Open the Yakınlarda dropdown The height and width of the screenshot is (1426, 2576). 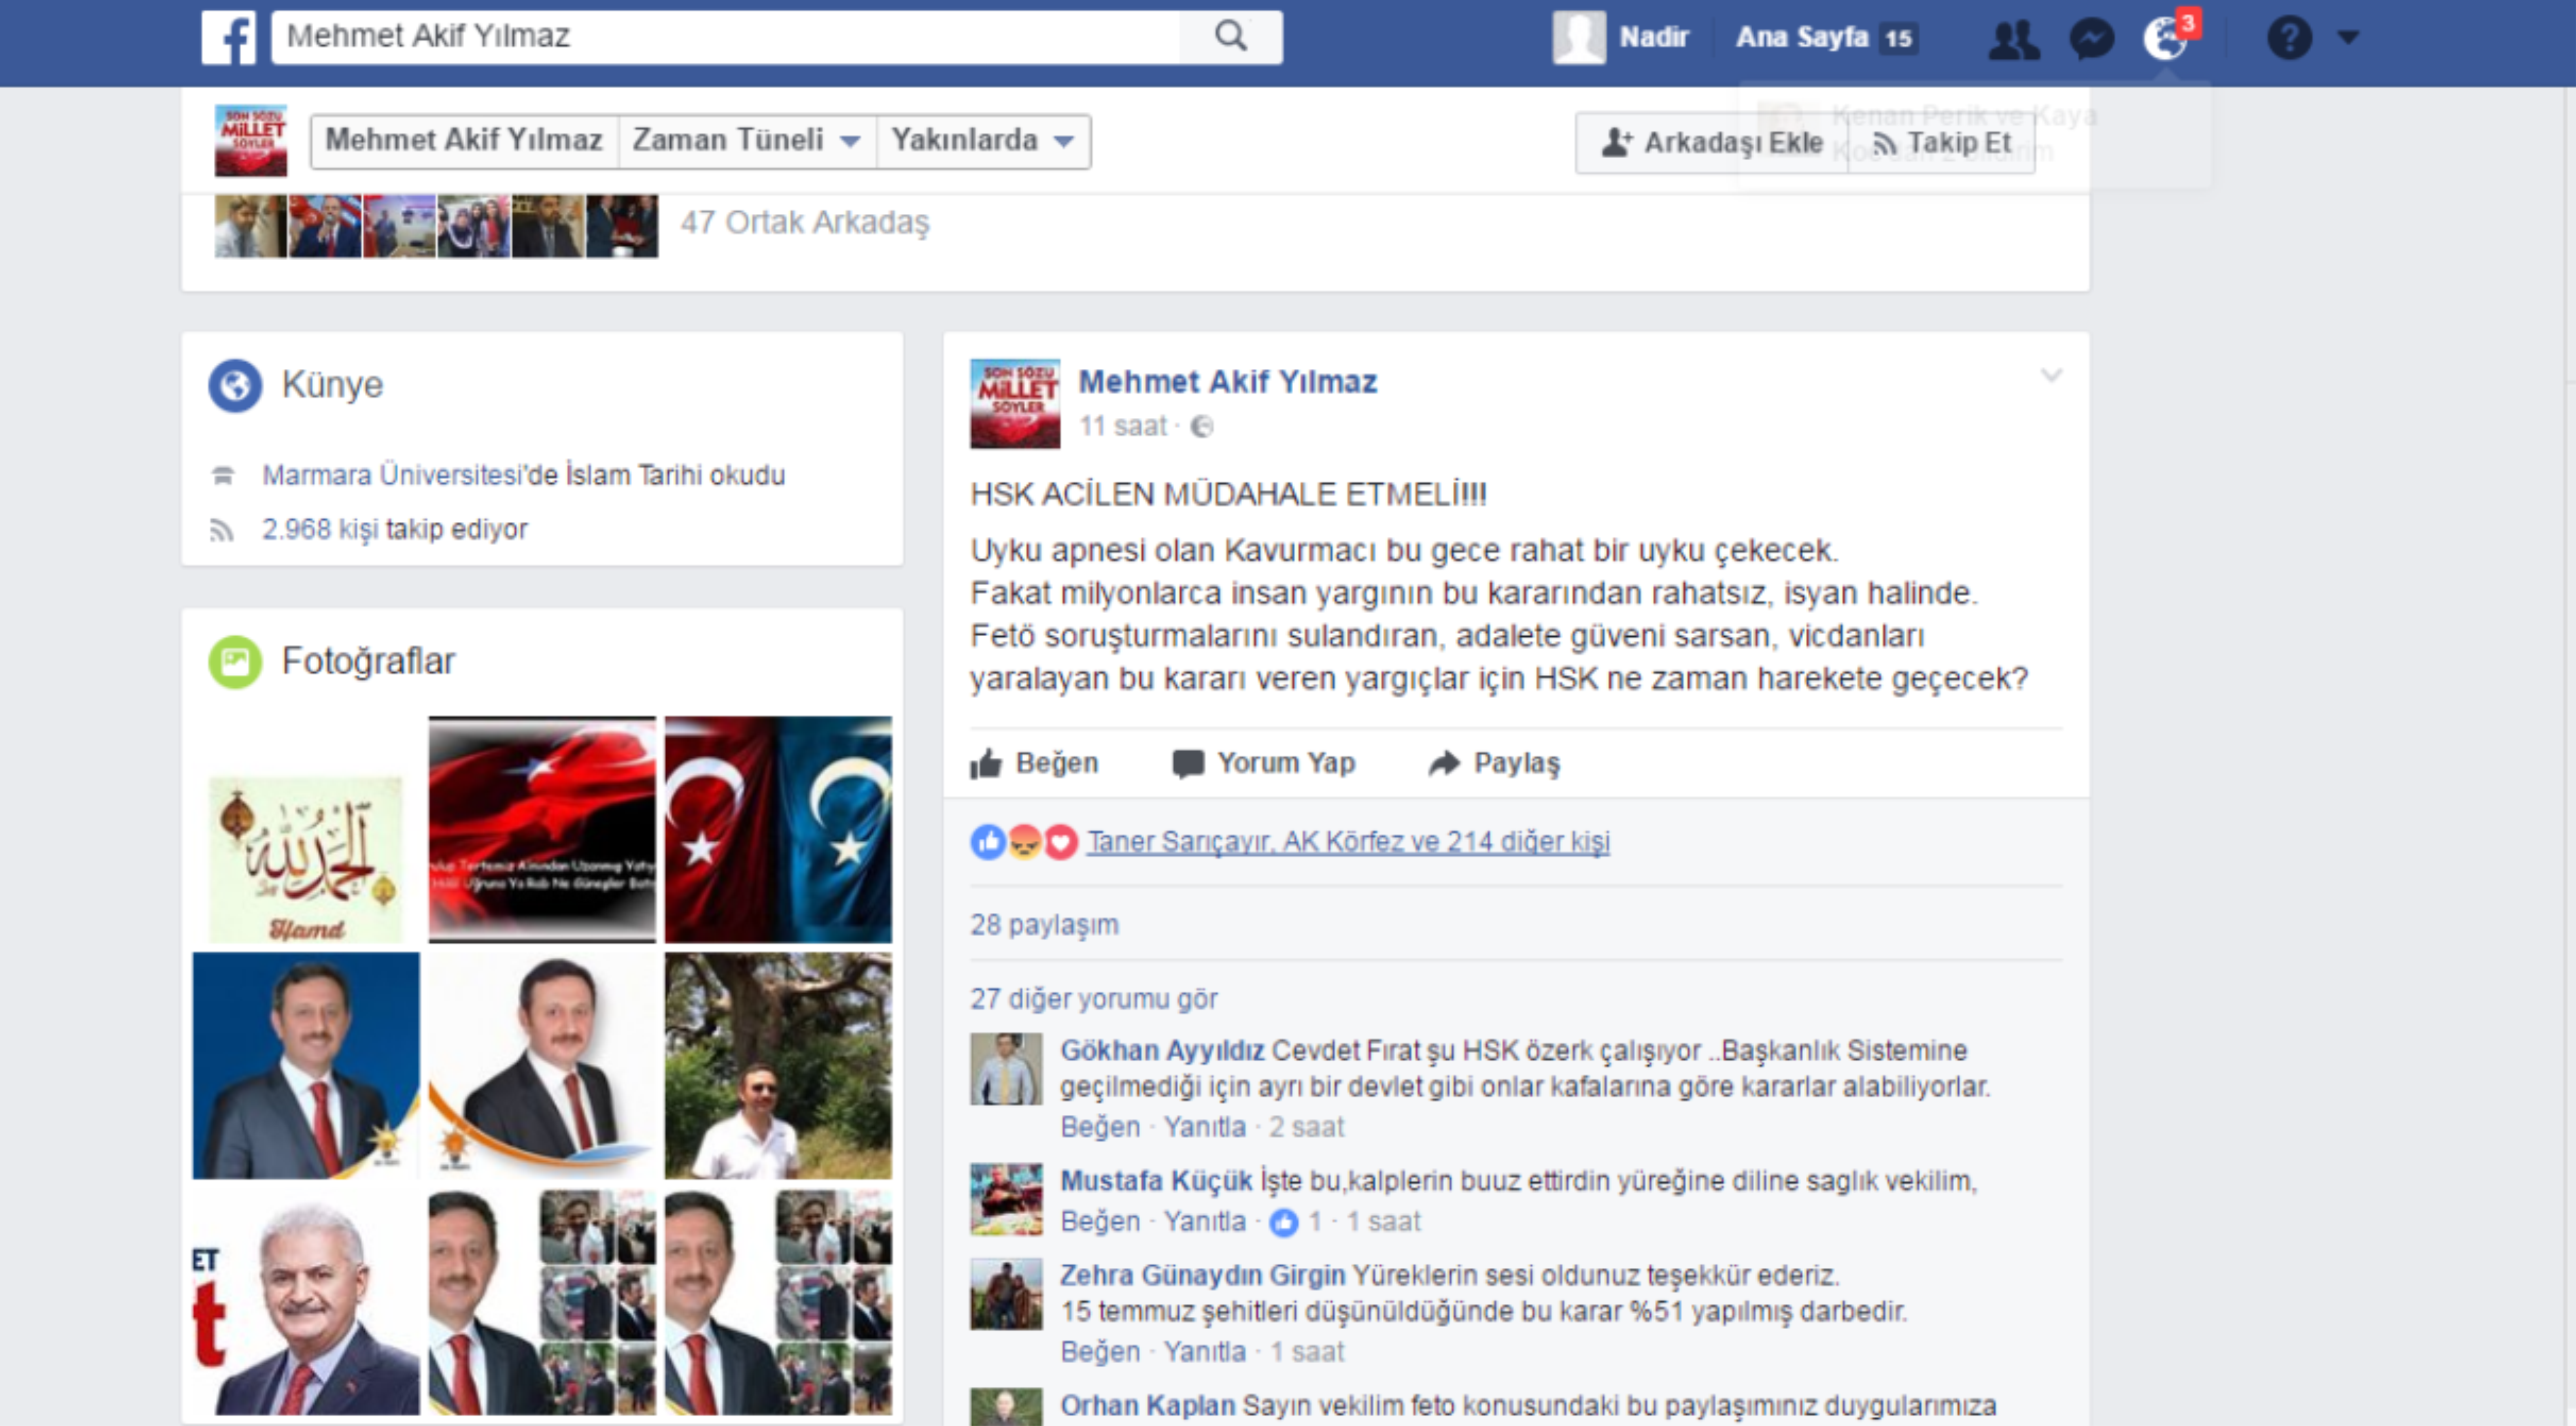pyautogui.click(x=983, y=140)
